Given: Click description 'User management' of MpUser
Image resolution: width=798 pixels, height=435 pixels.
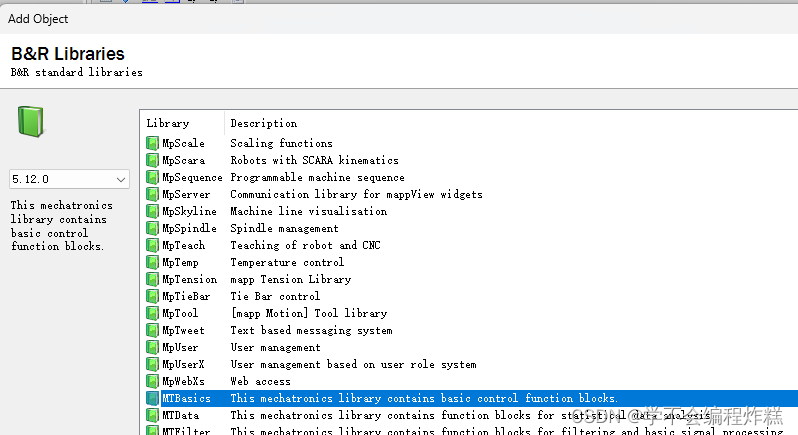Looking at the screenshot, I should coord(275,347).
